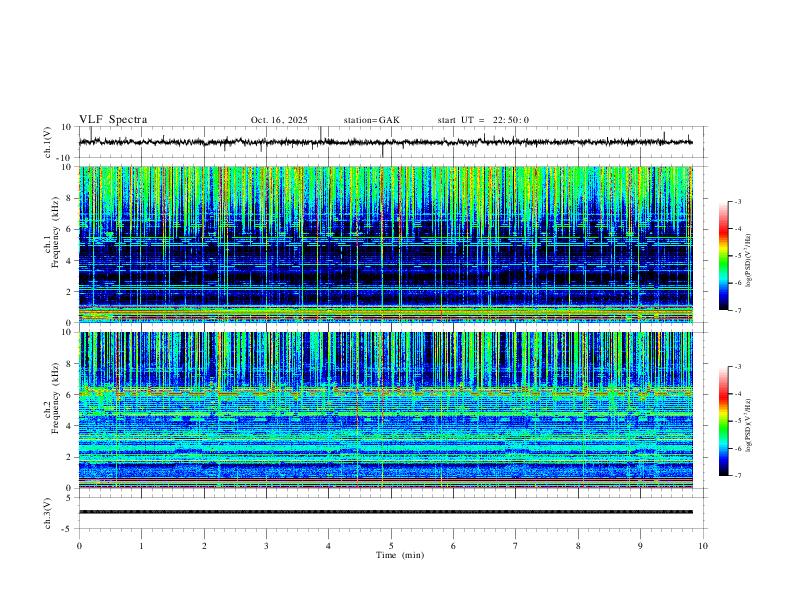This screenshot has width=792, height=612.
Task: Click the time axis tick label '7'
Action: (x=516, y=546)
